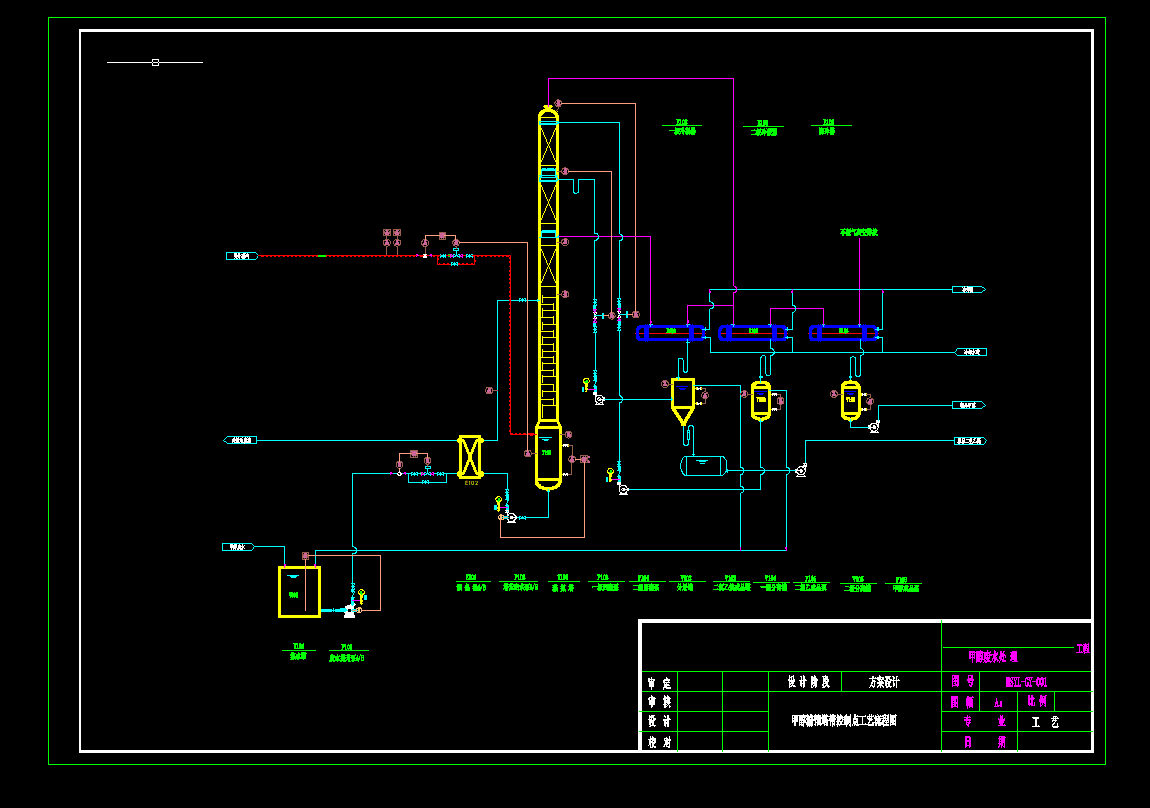Select instrument bubble on column top

click(x=558, y=103)
